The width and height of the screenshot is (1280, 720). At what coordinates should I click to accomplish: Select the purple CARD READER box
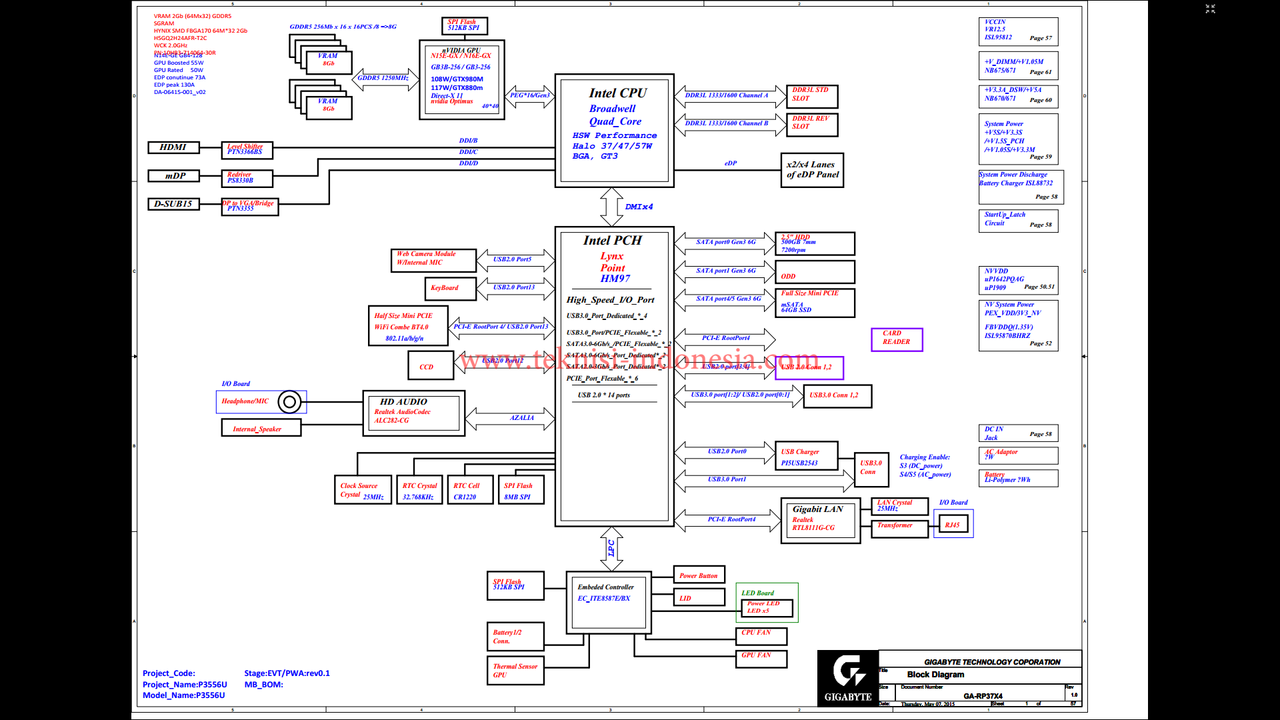click(896, 339)
